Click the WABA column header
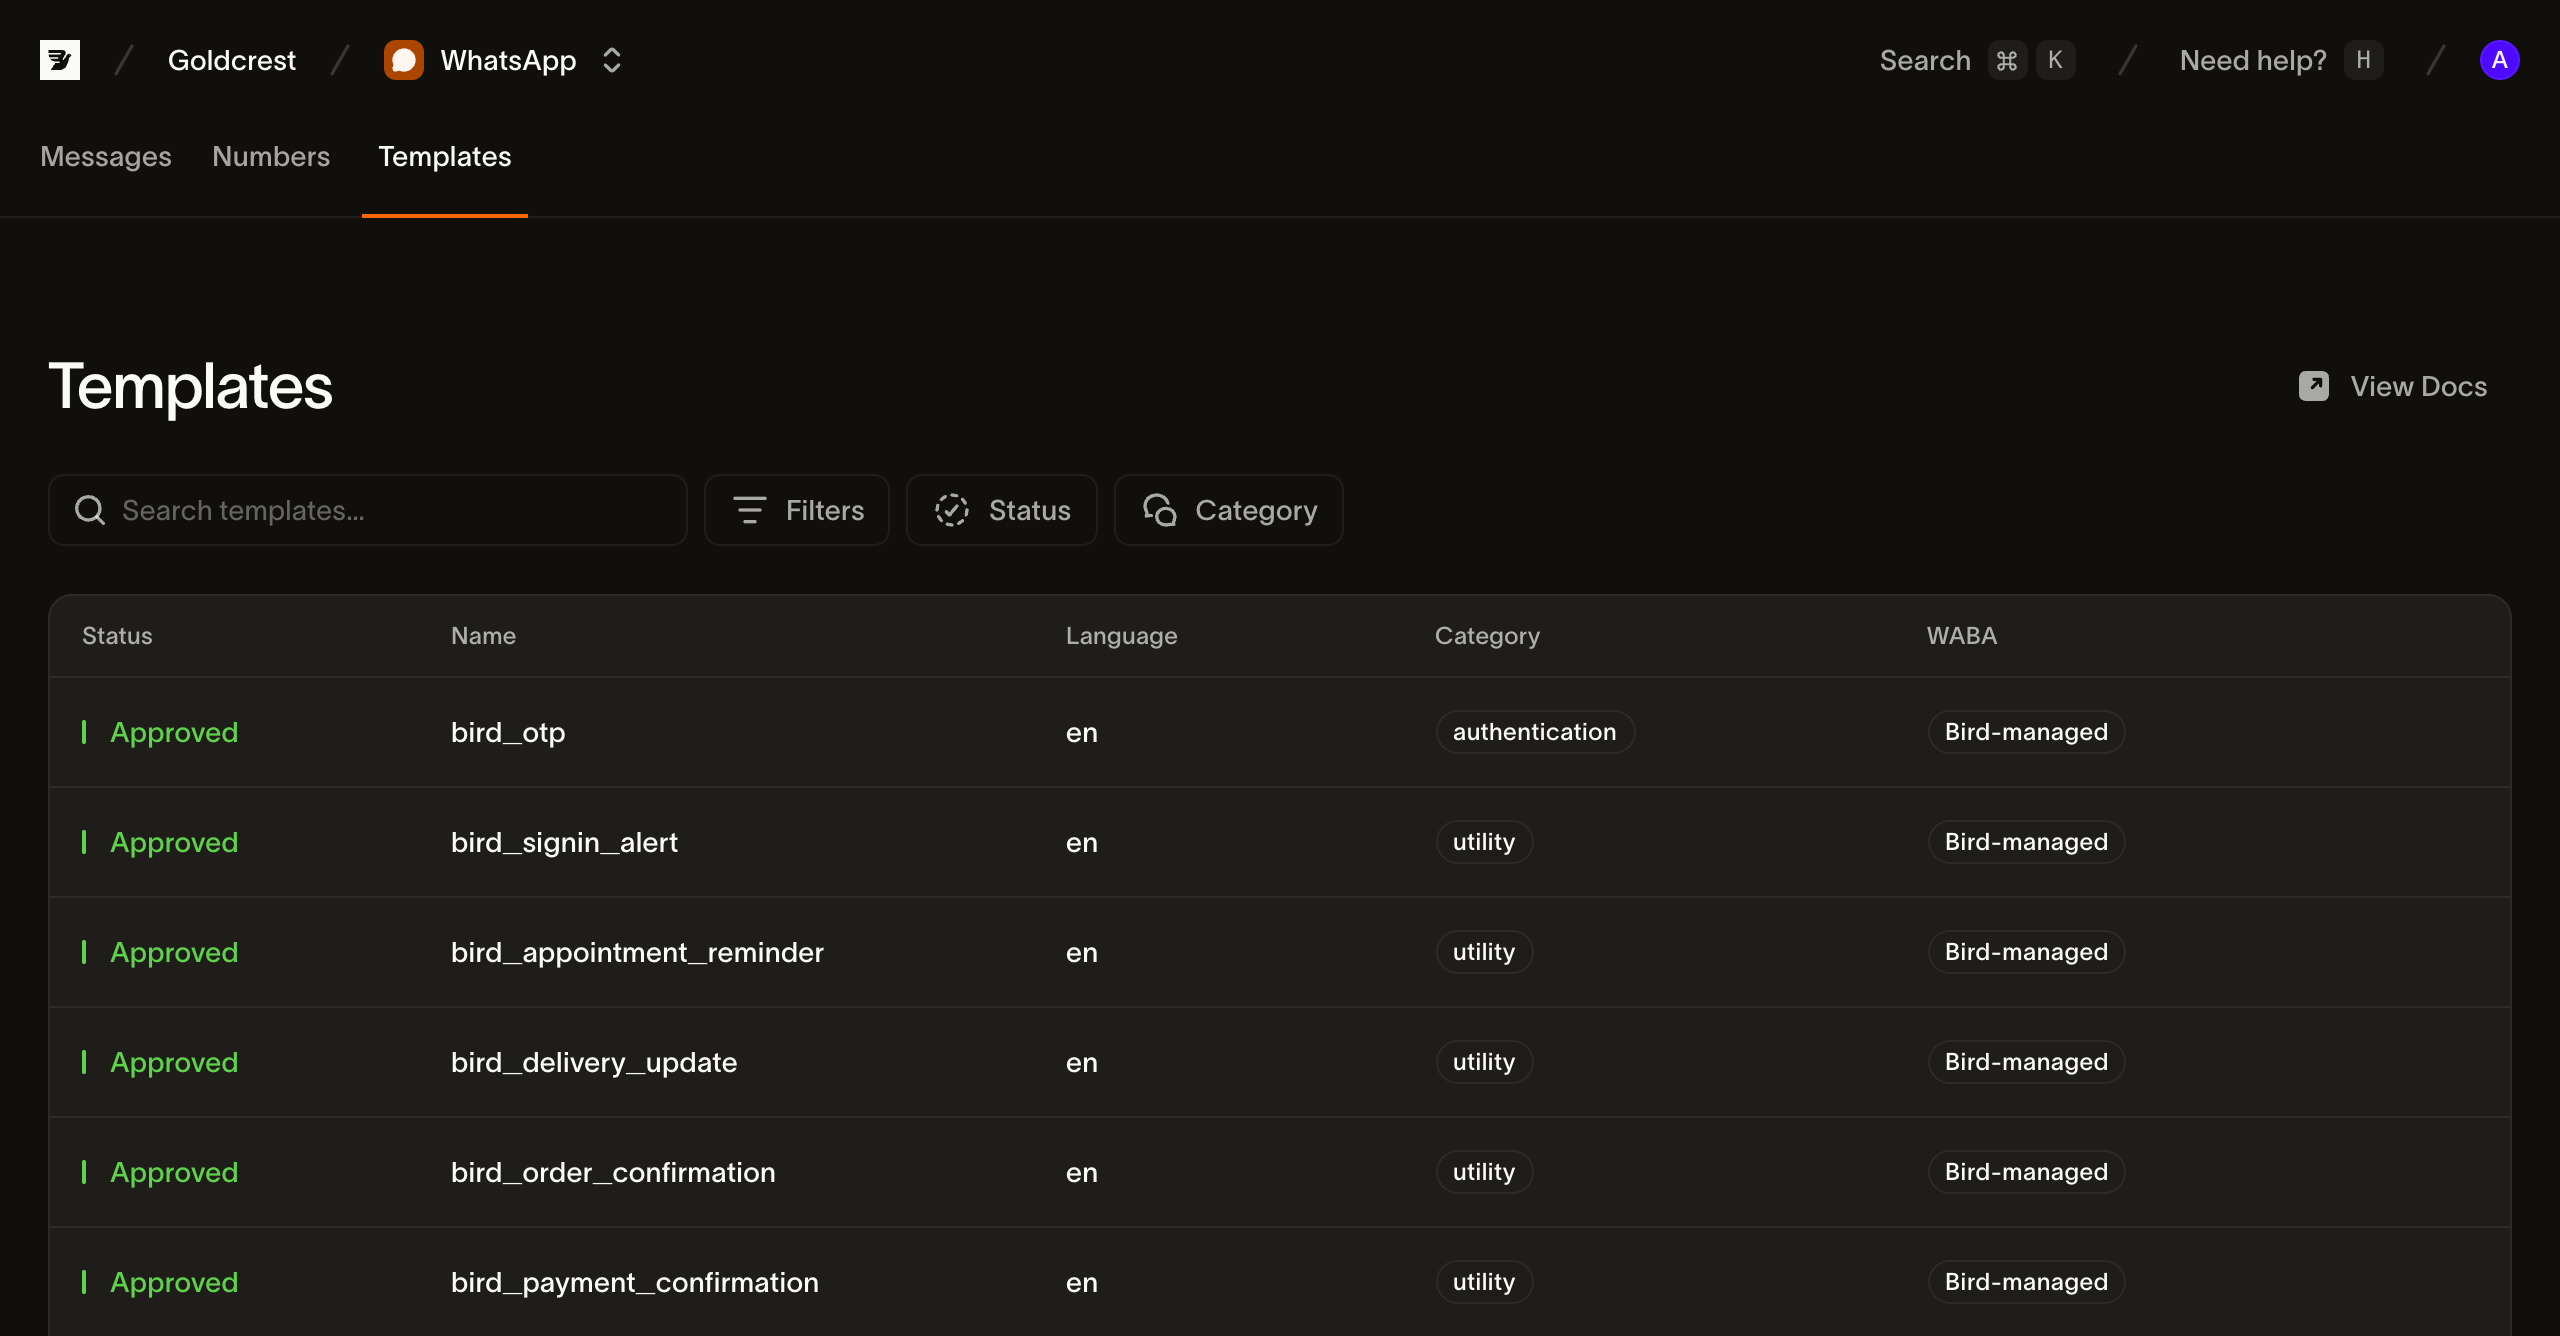The image size is (2560, 1336). [x=1962, y=636]
